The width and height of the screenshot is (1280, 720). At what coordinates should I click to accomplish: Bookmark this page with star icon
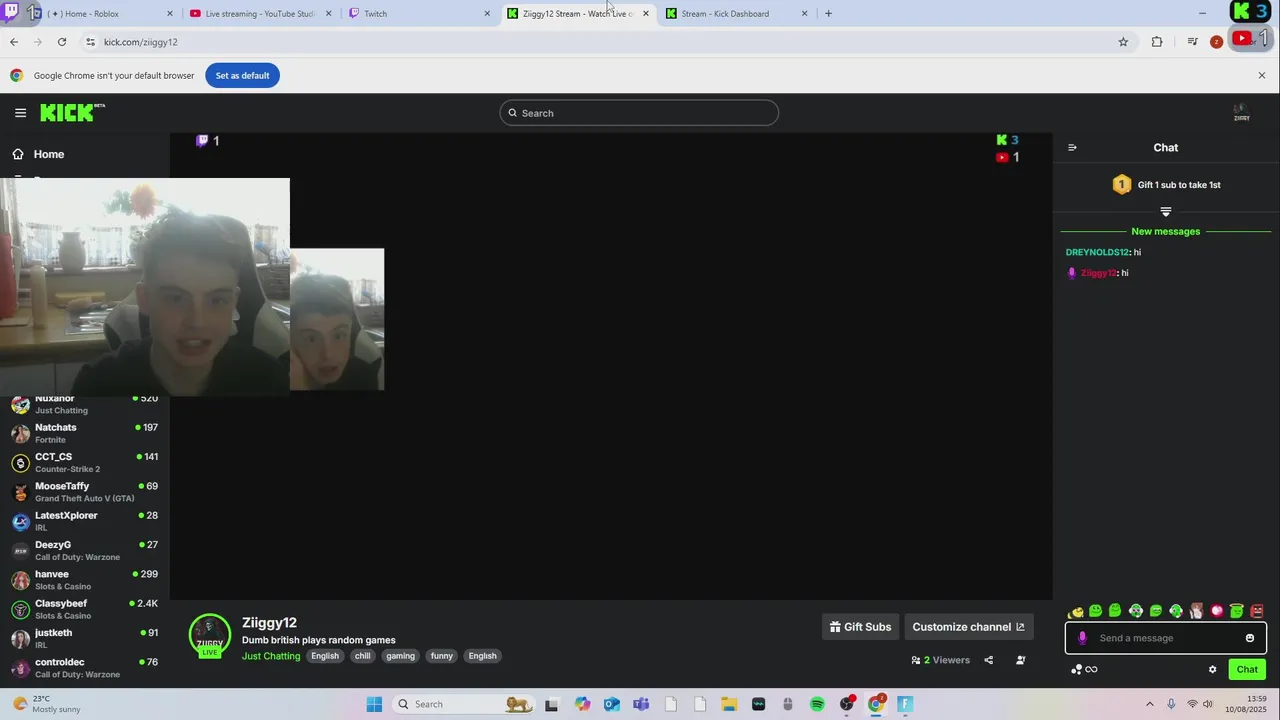(1123, 42)
